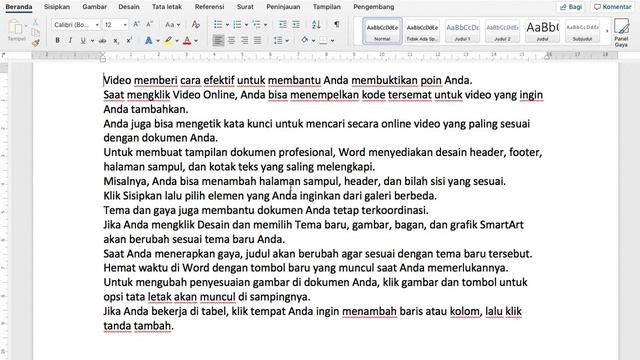Switch to the Desain tab
This screenshot has width=640, height=360.
tap(129, 7)
